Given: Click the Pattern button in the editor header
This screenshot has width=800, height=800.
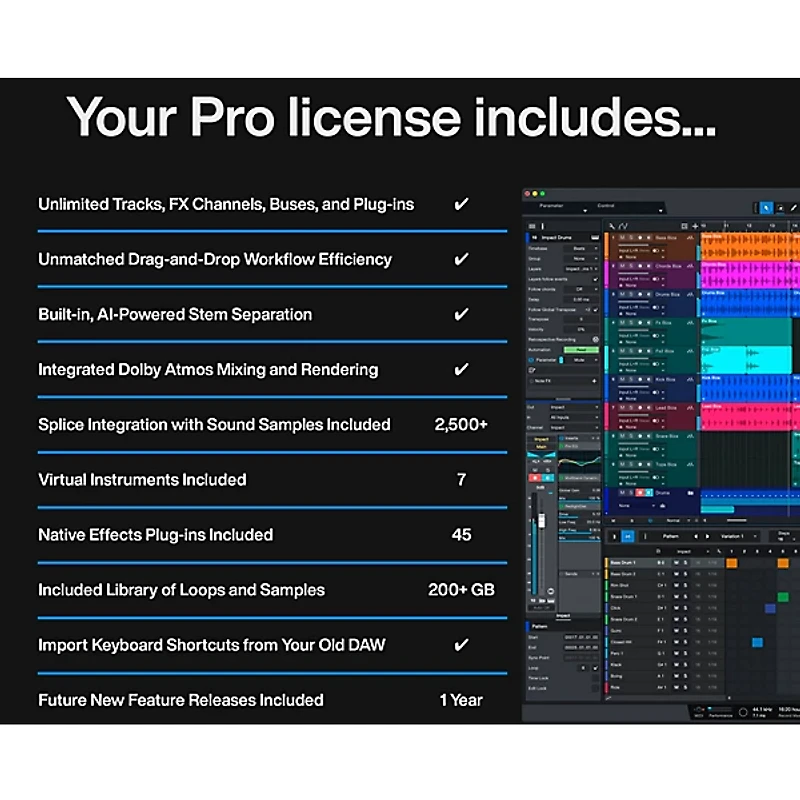Looking at the screenshot, I should pos(671,536).
